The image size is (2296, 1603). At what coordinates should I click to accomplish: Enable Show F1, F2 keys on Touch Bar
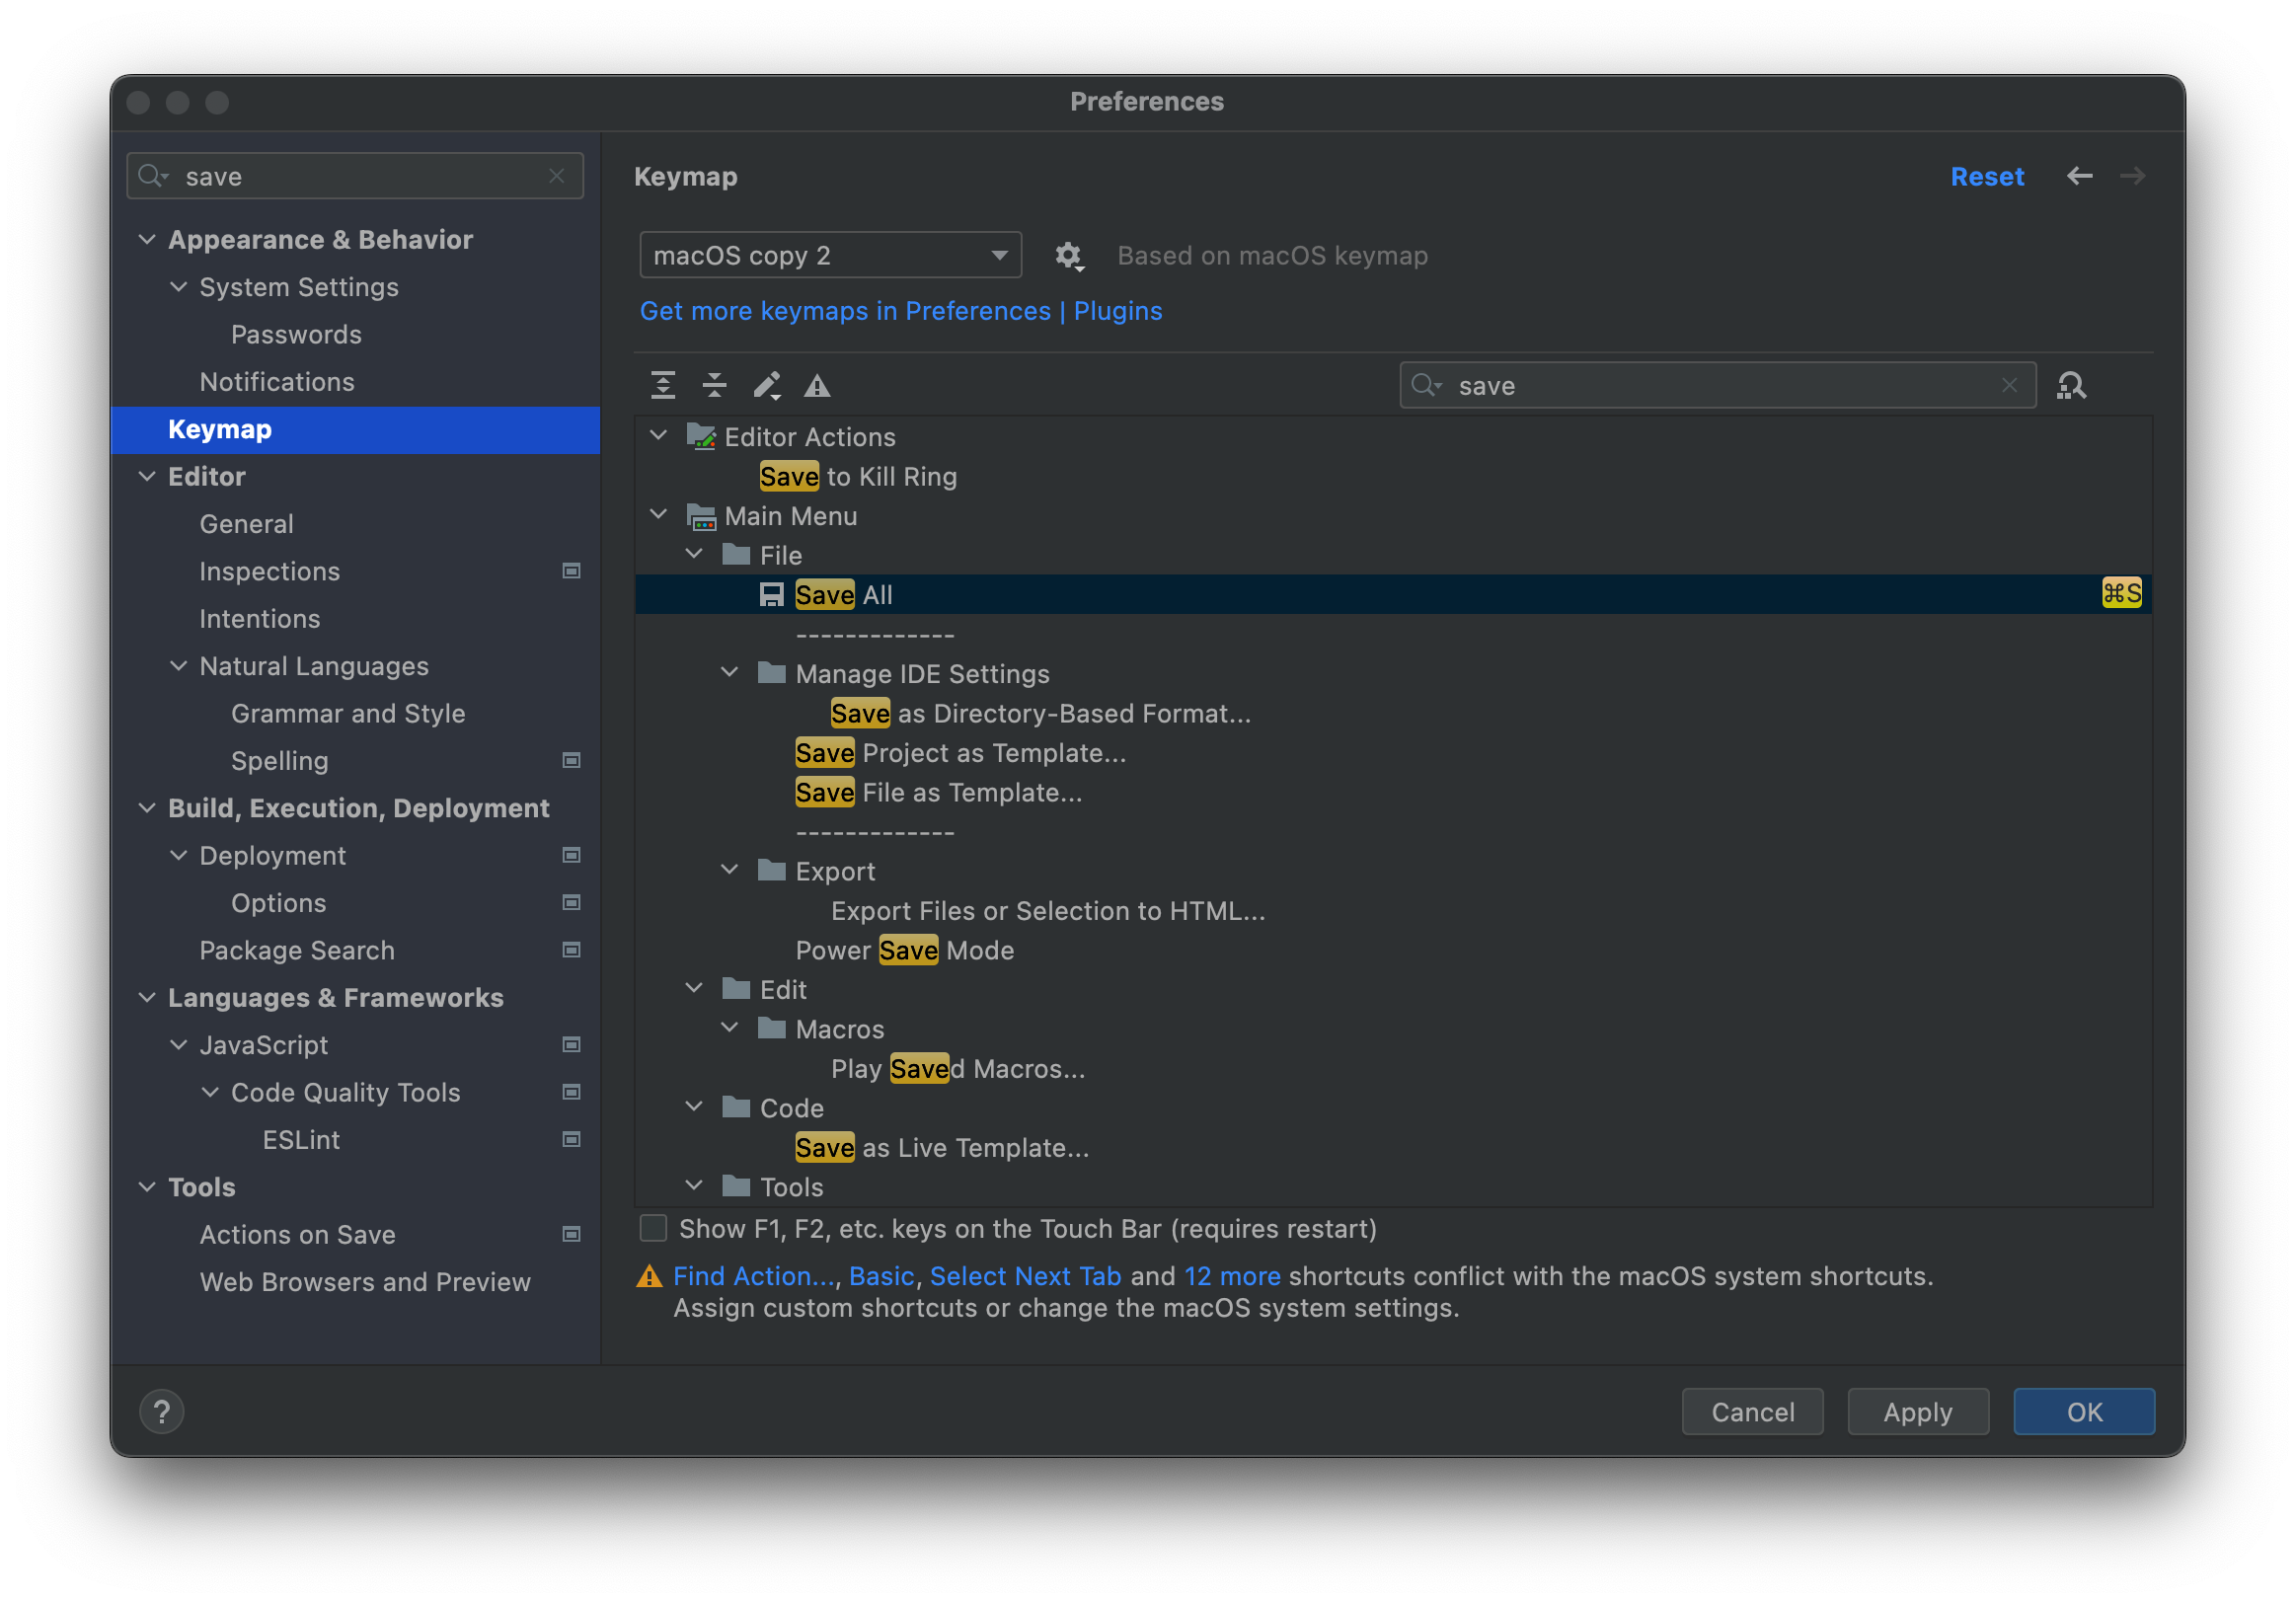point(654,1228)
